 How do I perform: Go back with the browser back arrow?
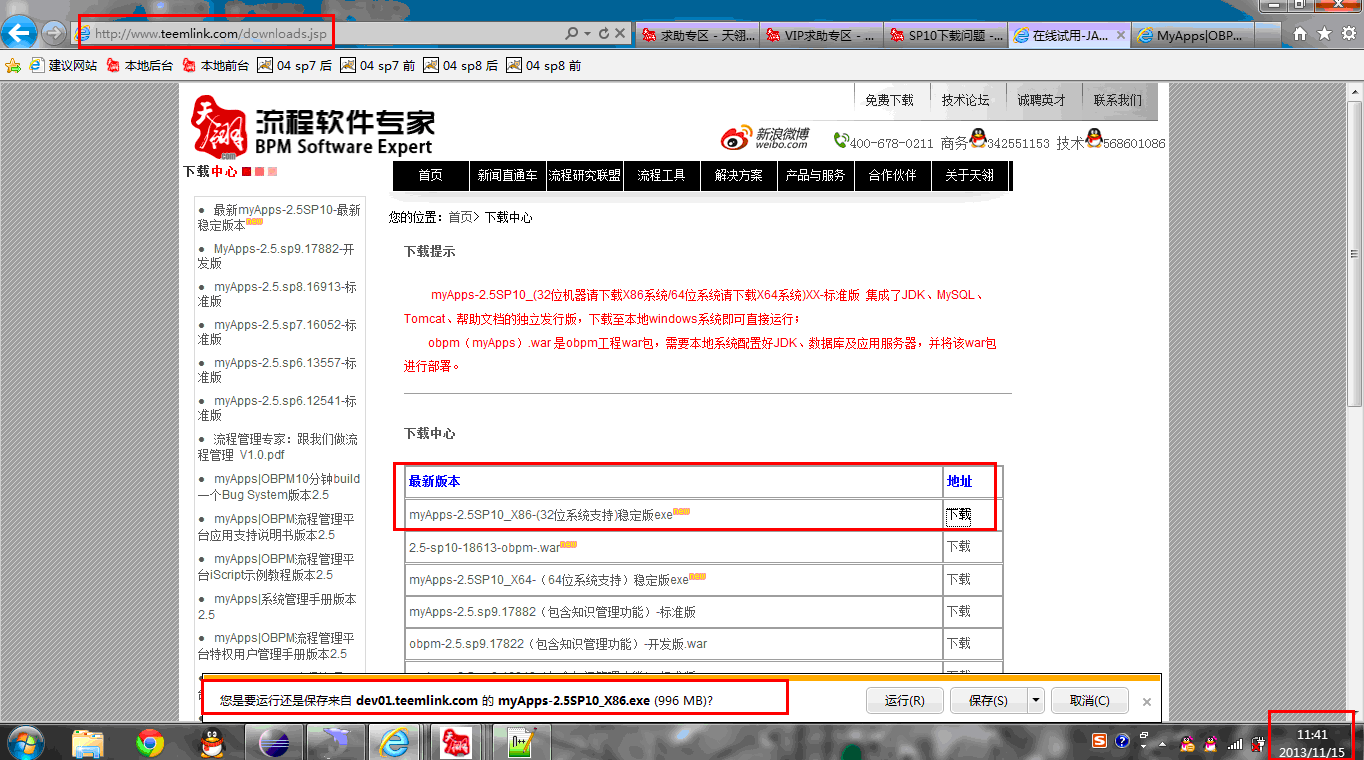click(20, 34)
